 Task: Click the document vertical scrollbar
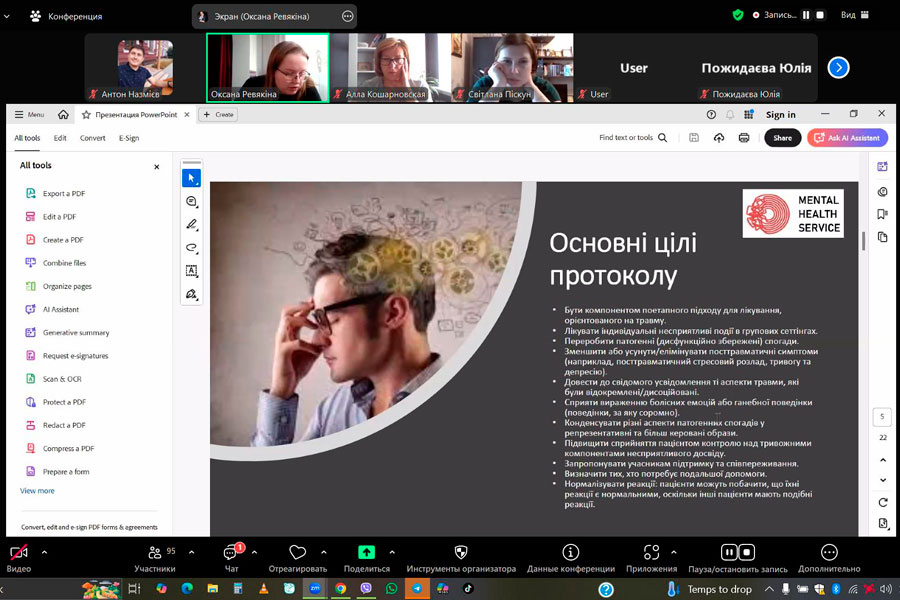click(x=863, y=241)
